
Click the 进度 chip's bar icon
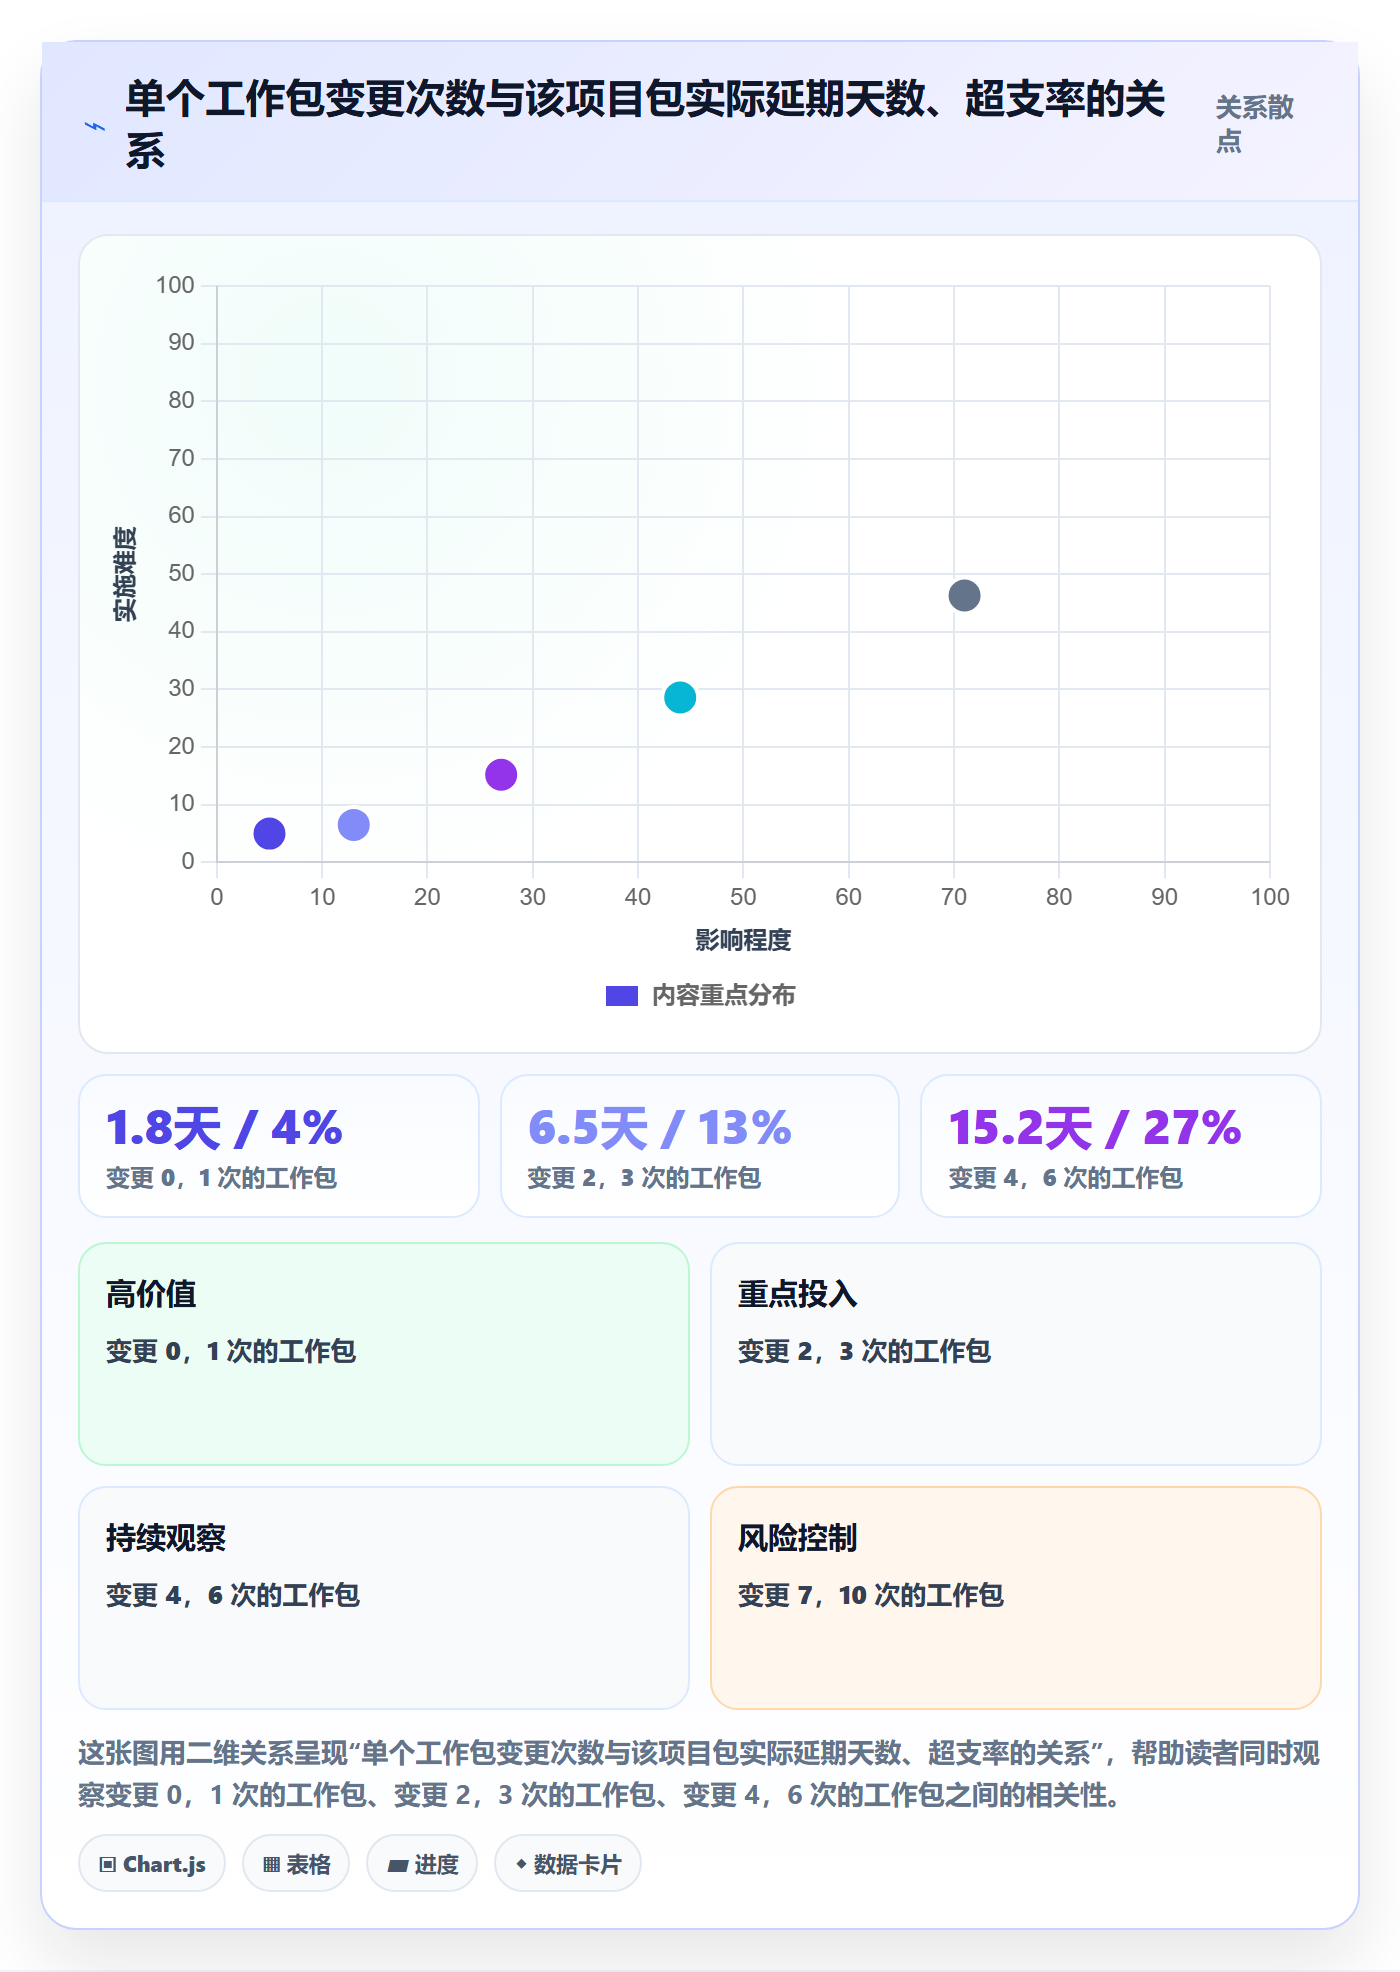point(397,1866)
